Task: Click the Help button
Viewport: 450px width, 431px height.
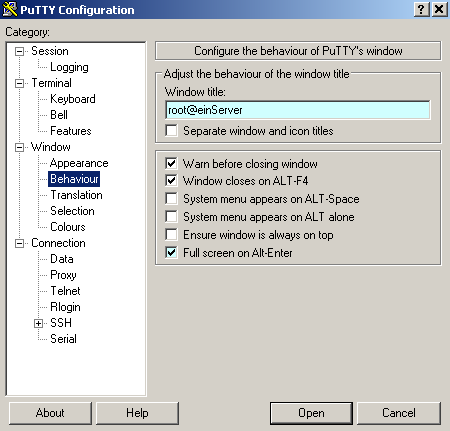Action: pyautogui.click(x=137, y=413)
